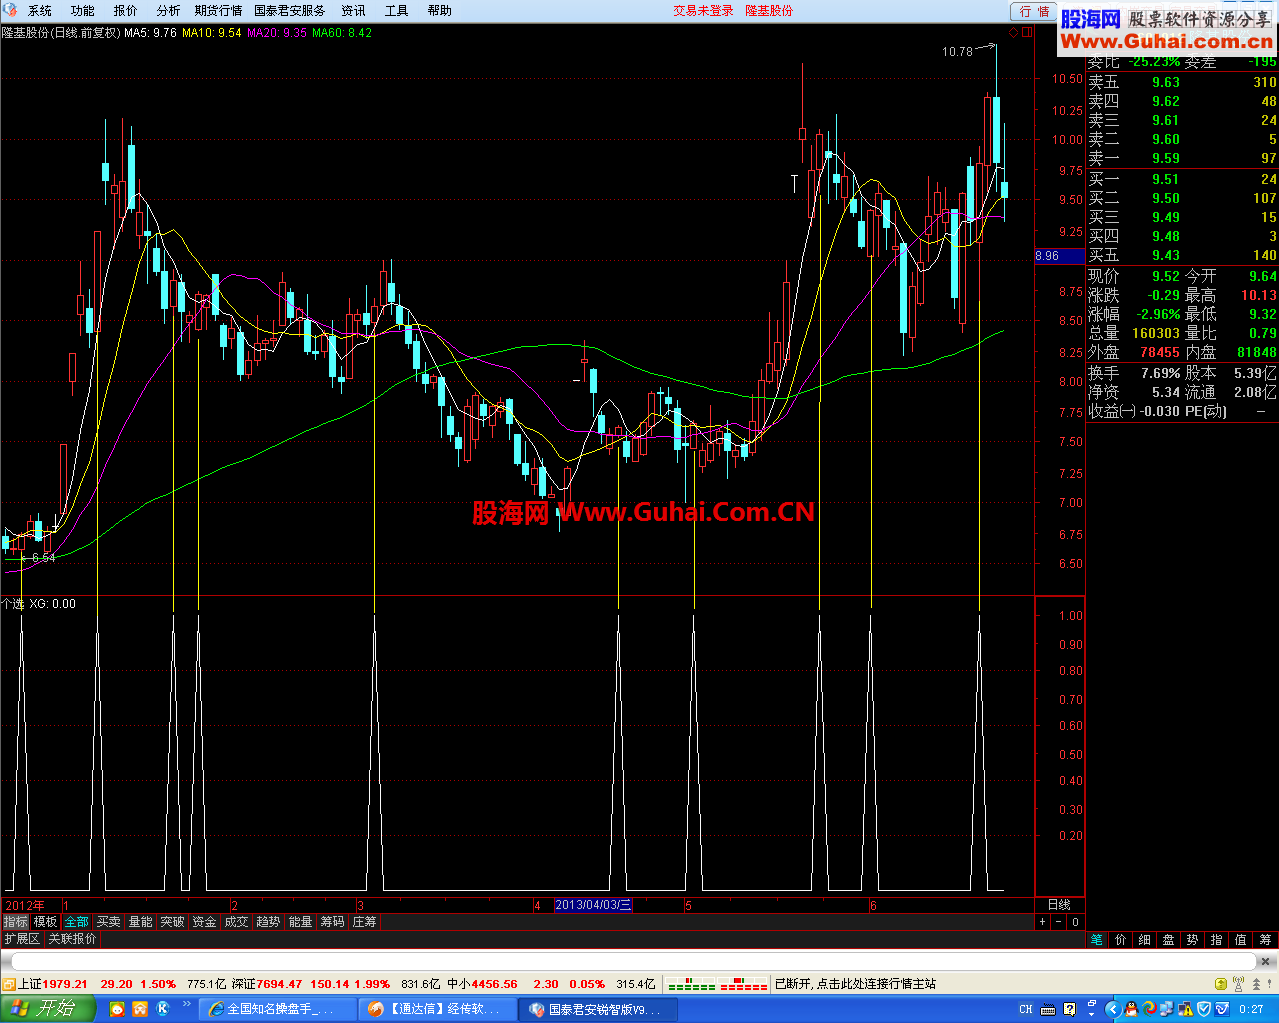Select the 细 side panel tab
The image size is (1279, 1023).
pyautogui.click(x=1145, y=939)
